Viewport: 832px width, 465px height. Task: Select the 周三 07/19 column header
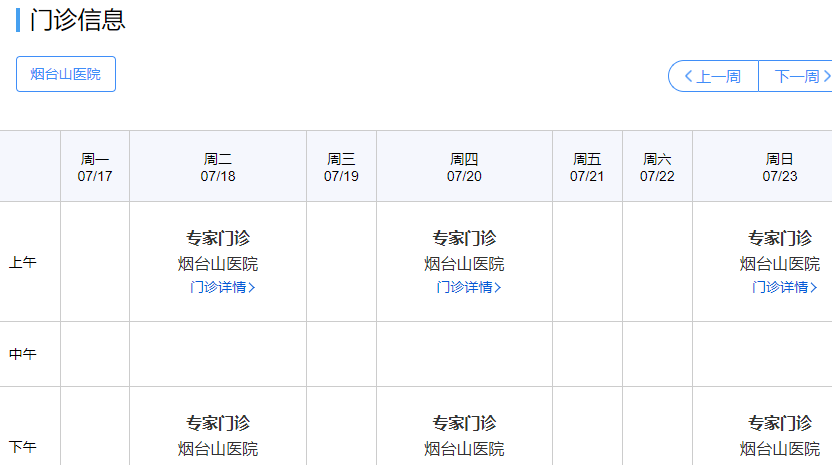(x=341, y=167)
